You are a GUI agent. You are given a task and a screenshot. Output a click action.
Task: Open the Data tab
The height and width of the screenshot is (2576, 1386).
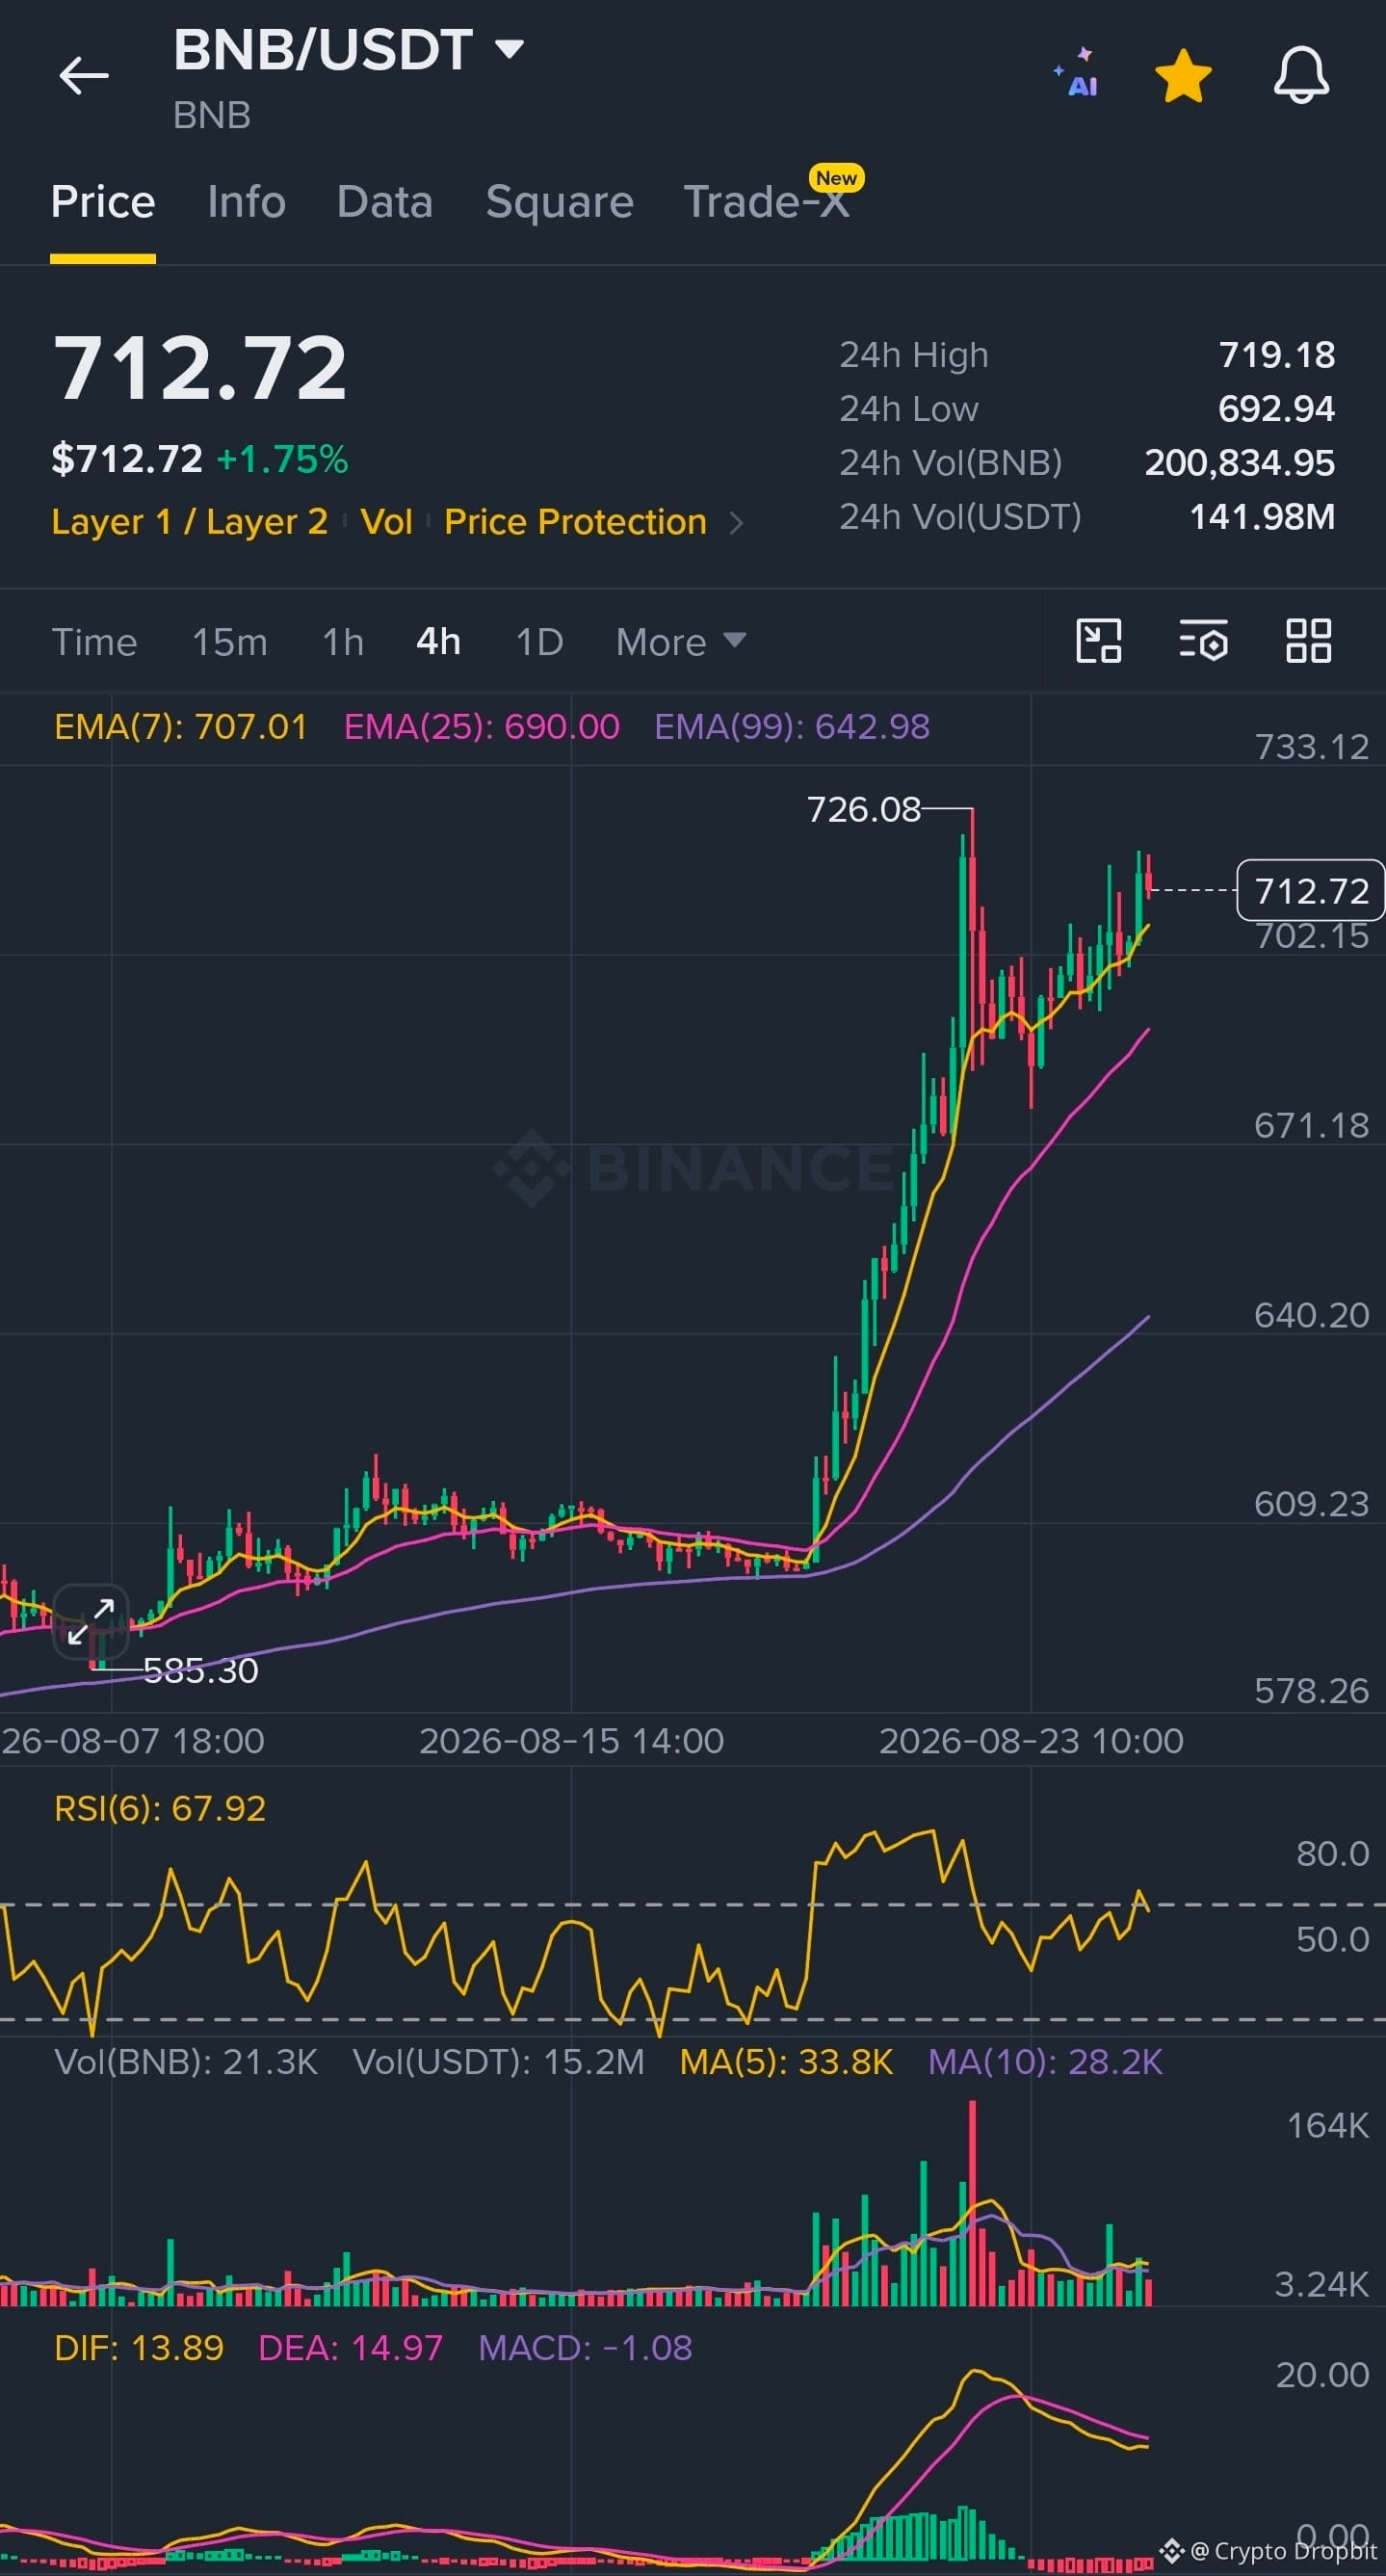[x=385, y=203]
